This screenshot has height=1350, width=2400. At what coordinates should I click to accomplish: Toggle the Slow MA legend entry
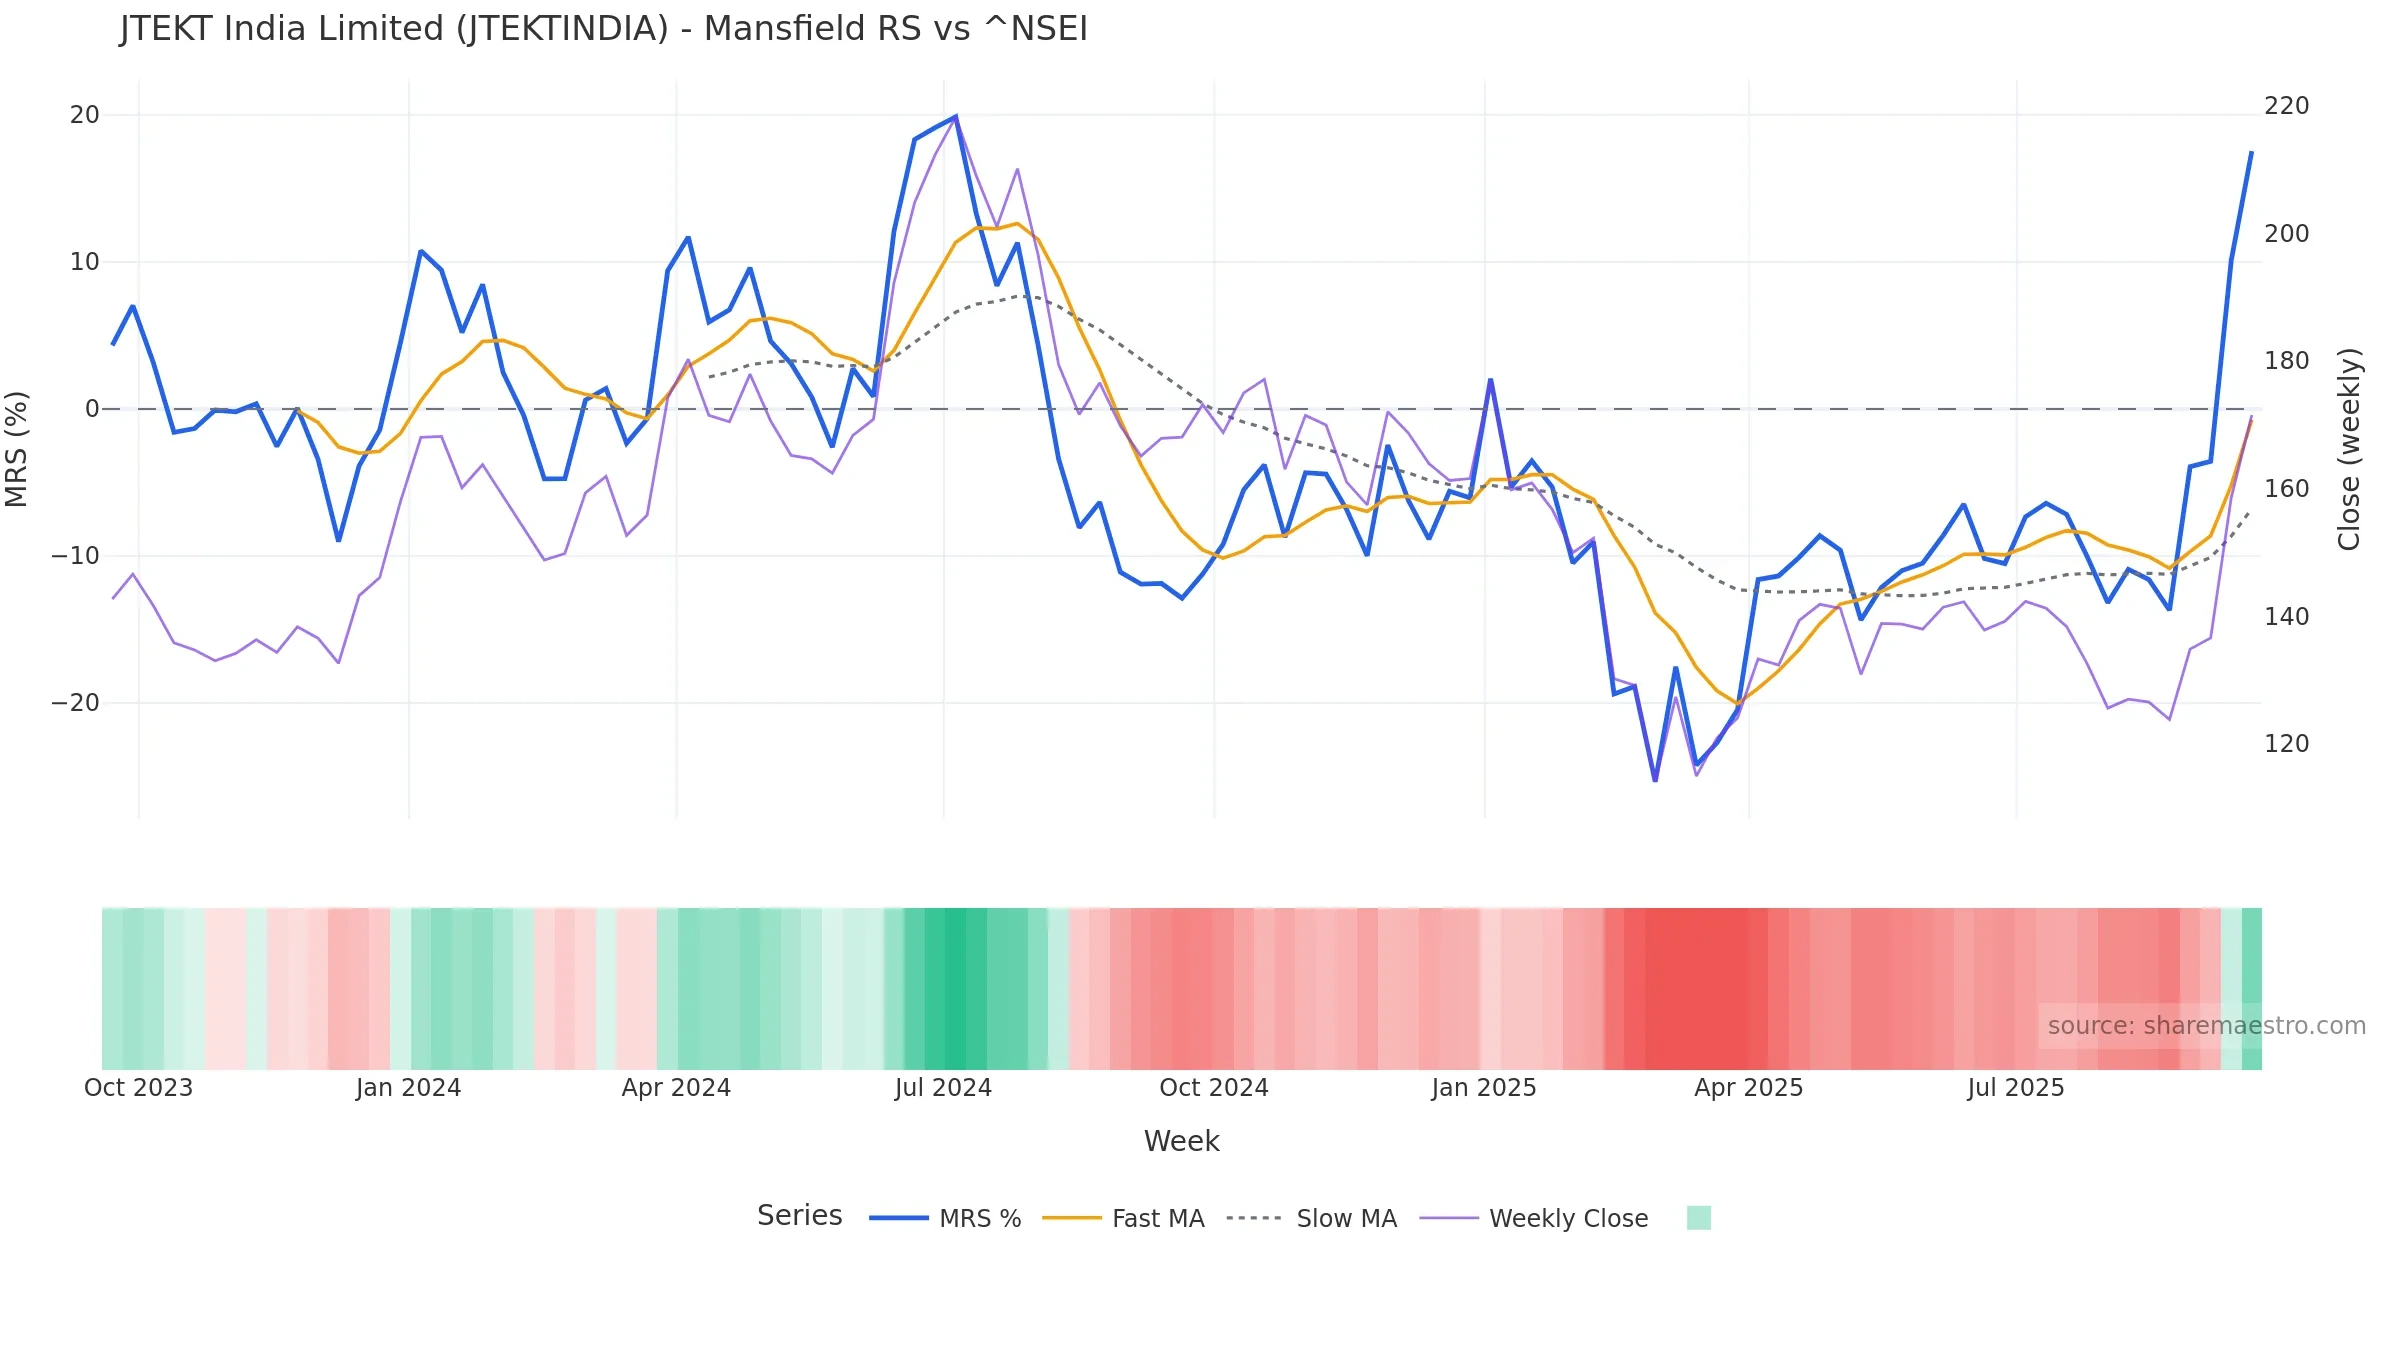point(1311,1218)
